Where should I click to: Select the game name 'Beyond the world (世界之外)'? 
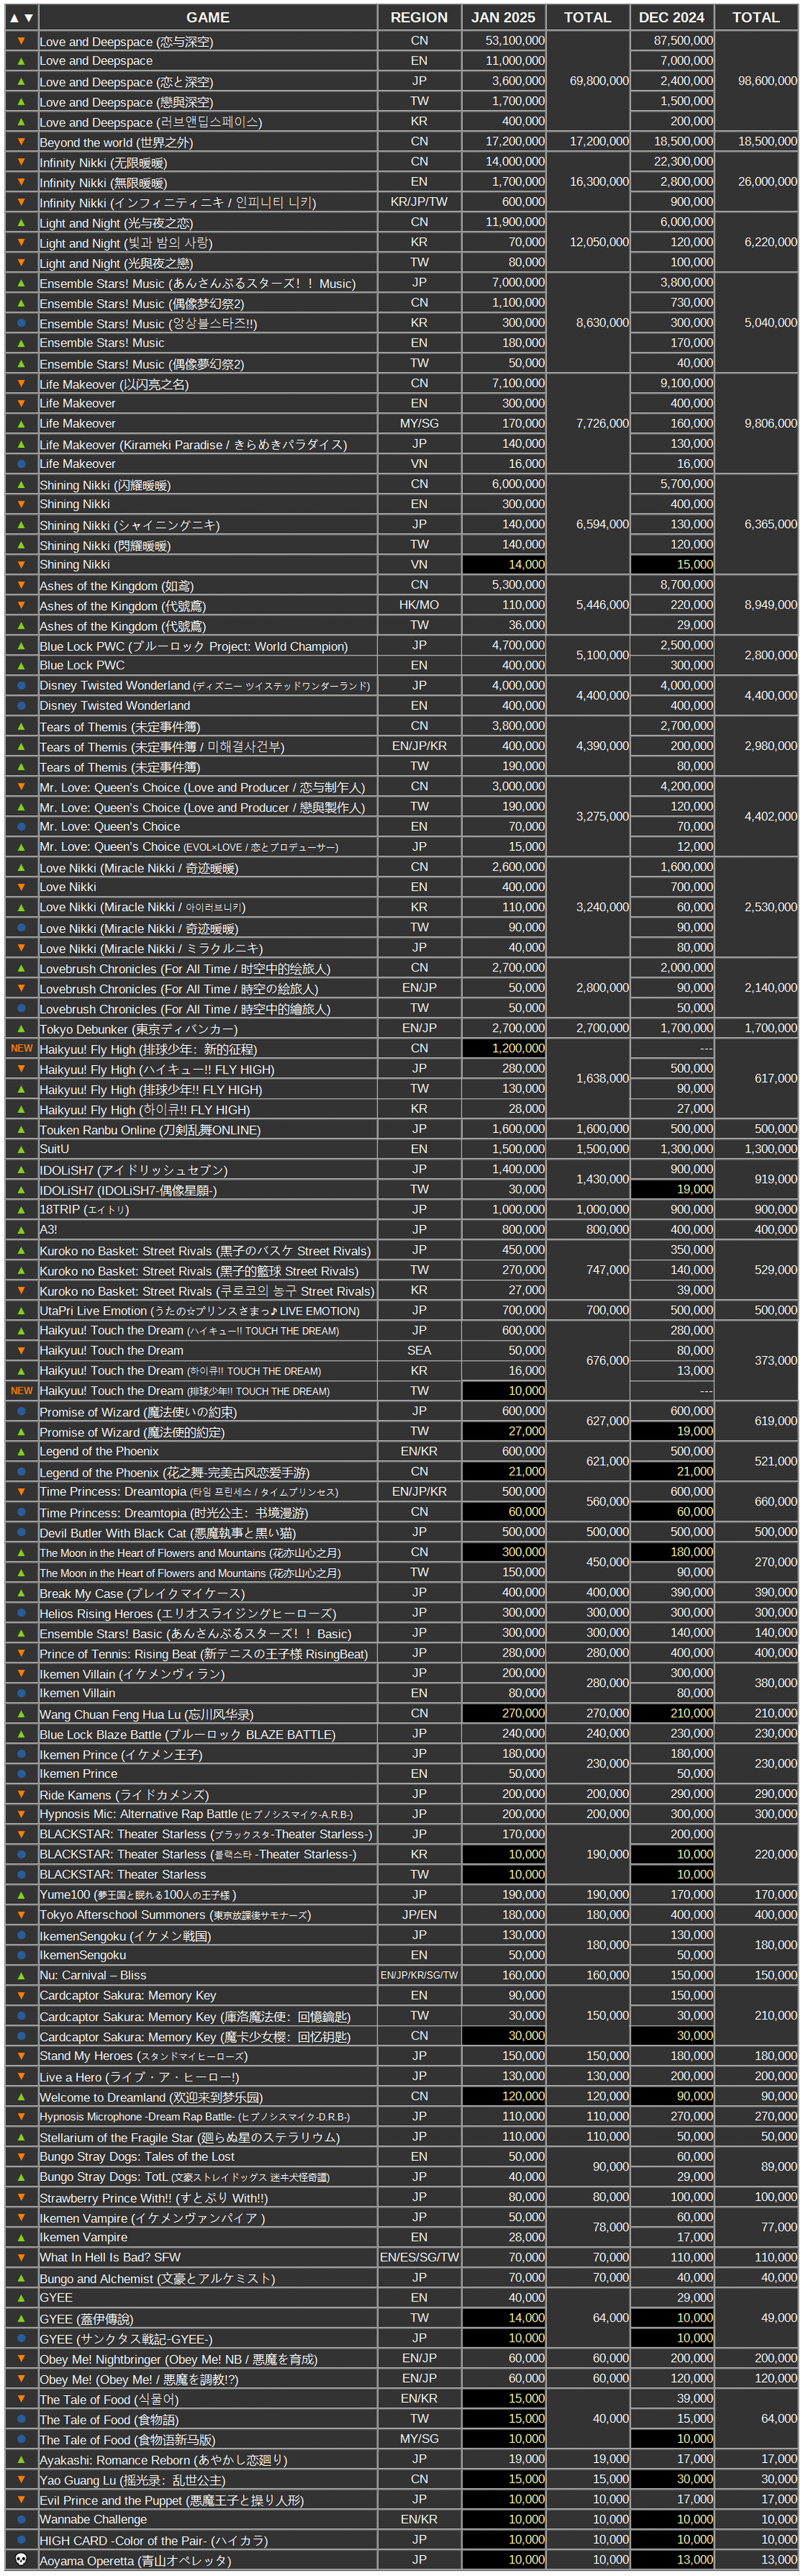pyautogui.click(x=116, y=142)
